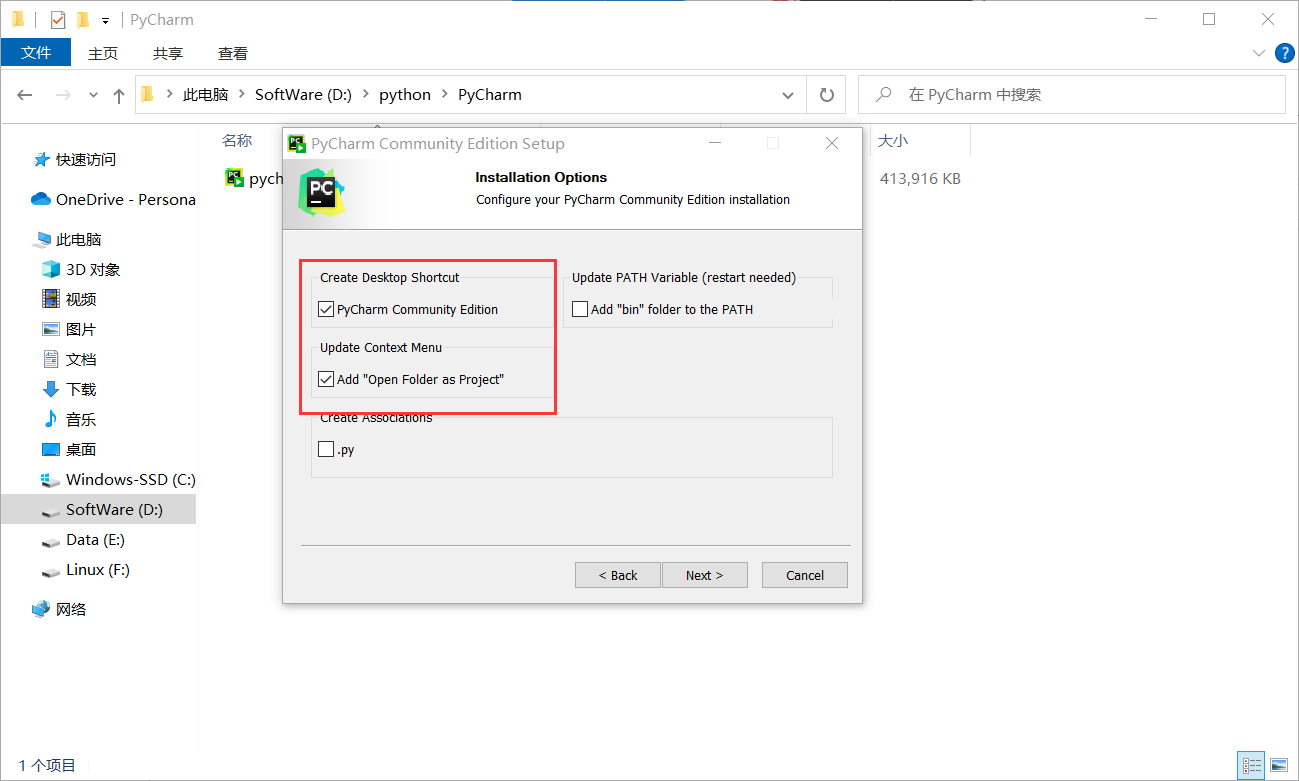Click the 413,916 KB file size cell

[x=920, y=179]
